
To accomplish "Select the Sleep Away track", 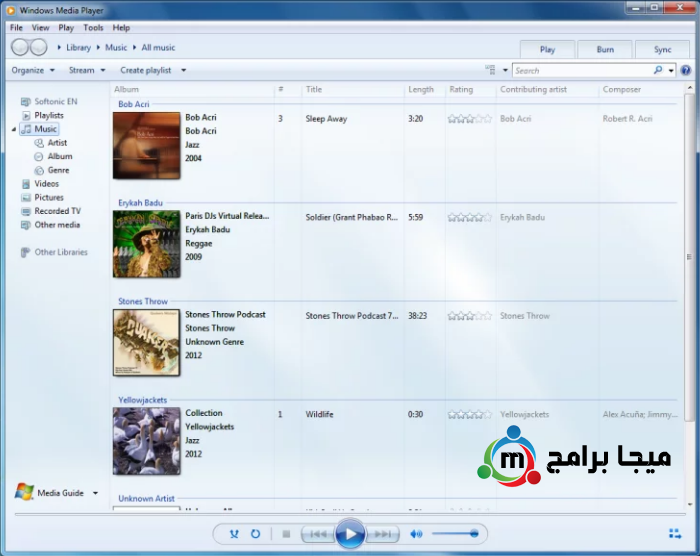I will pyautogui.click(x=326, y=119).
